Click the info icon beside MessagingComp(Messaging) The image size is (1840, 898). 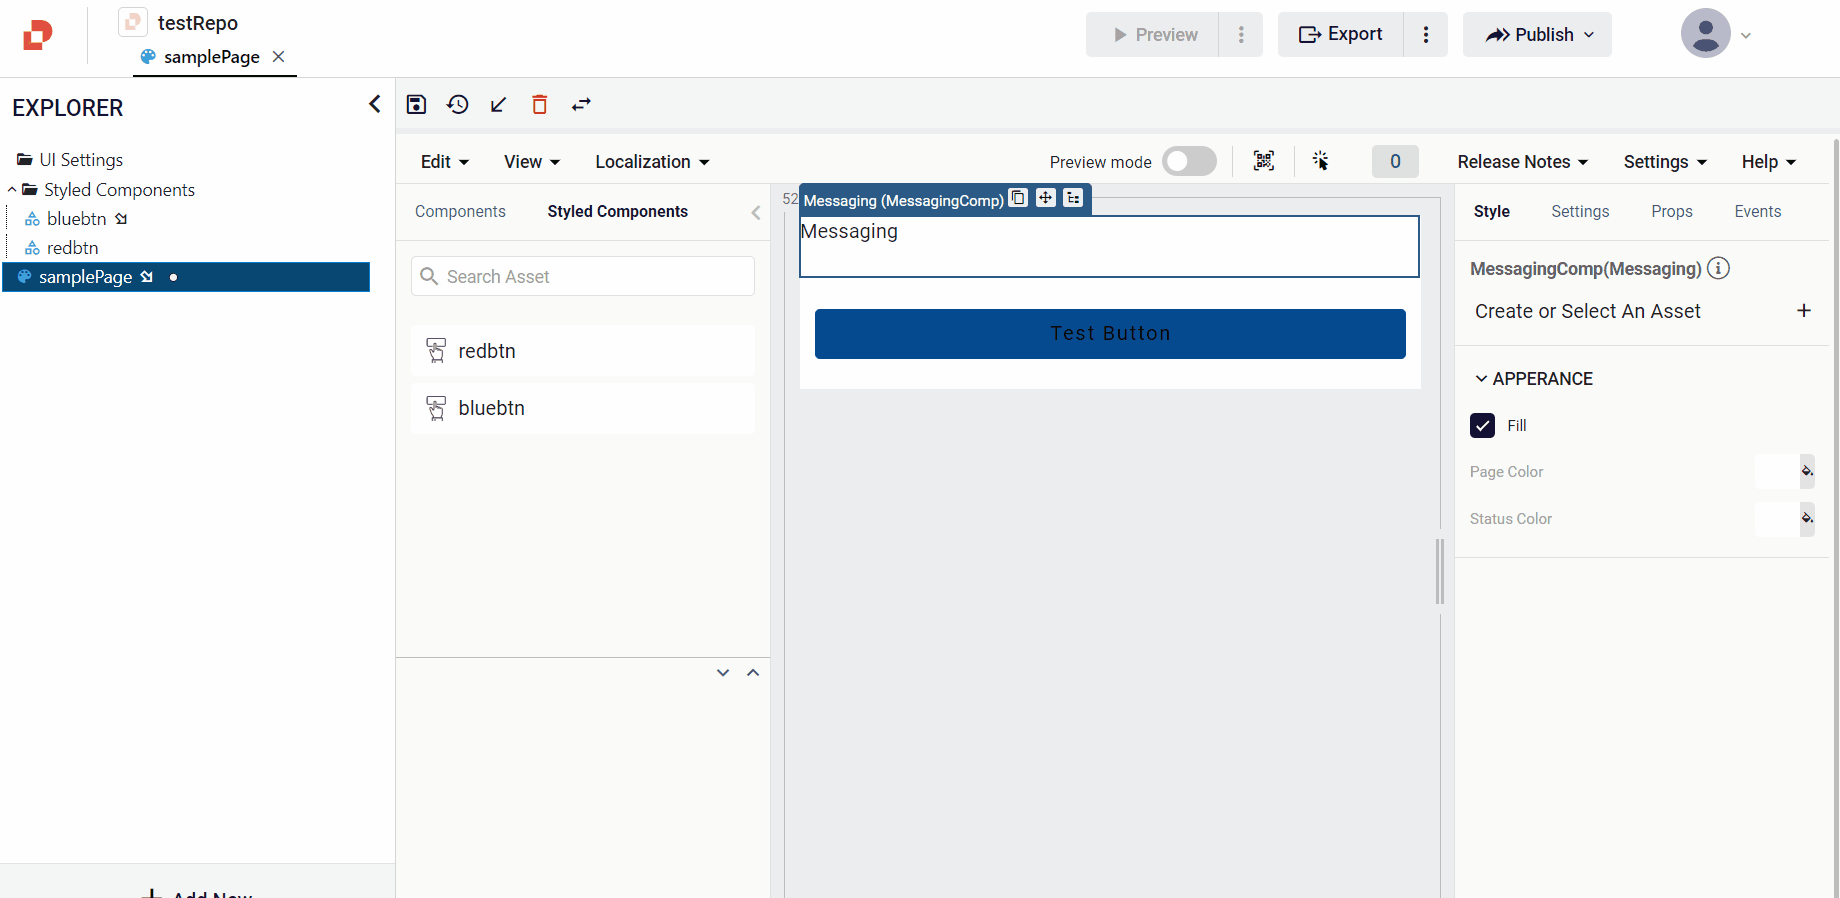click(1718, 268)
